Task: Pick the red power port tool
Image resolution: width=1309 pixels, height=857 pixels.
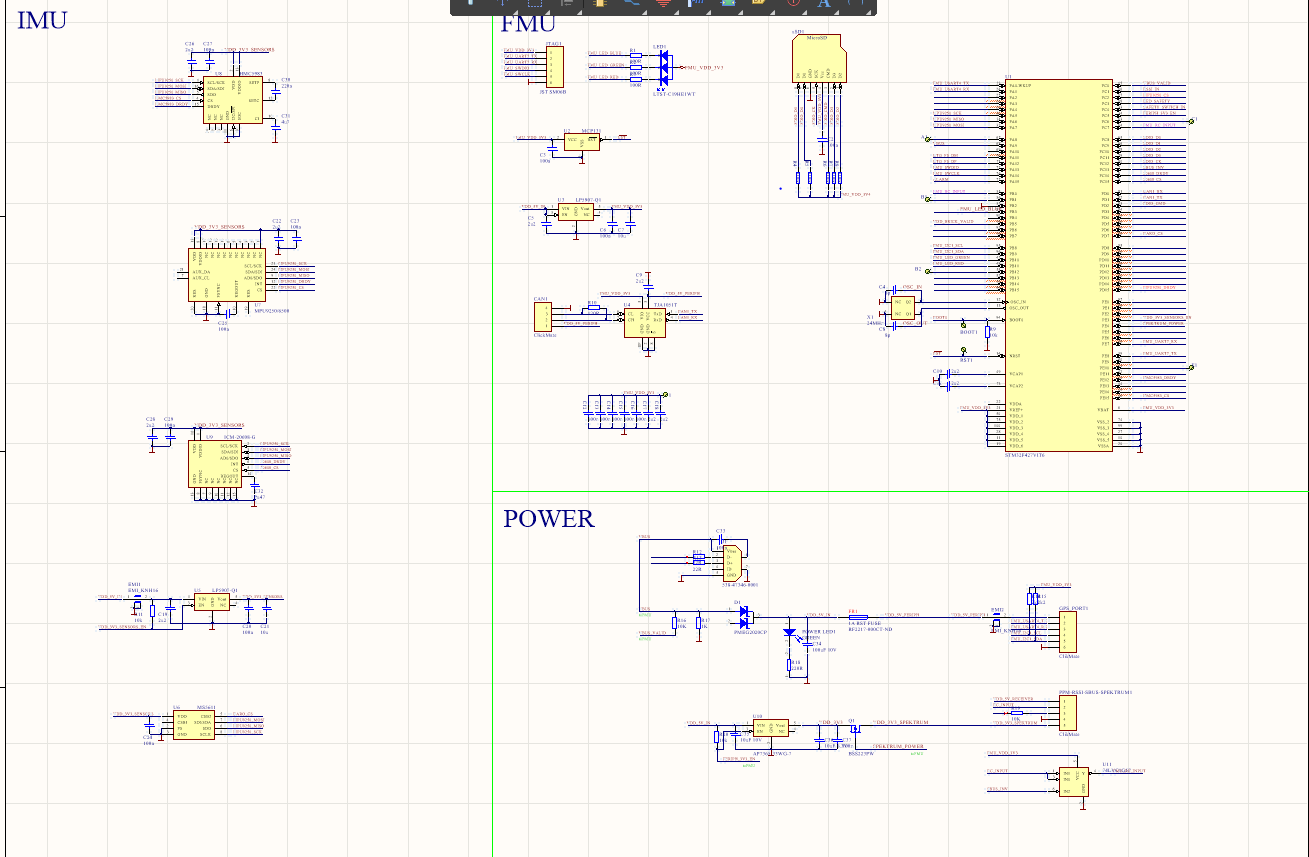Action: 664,4
